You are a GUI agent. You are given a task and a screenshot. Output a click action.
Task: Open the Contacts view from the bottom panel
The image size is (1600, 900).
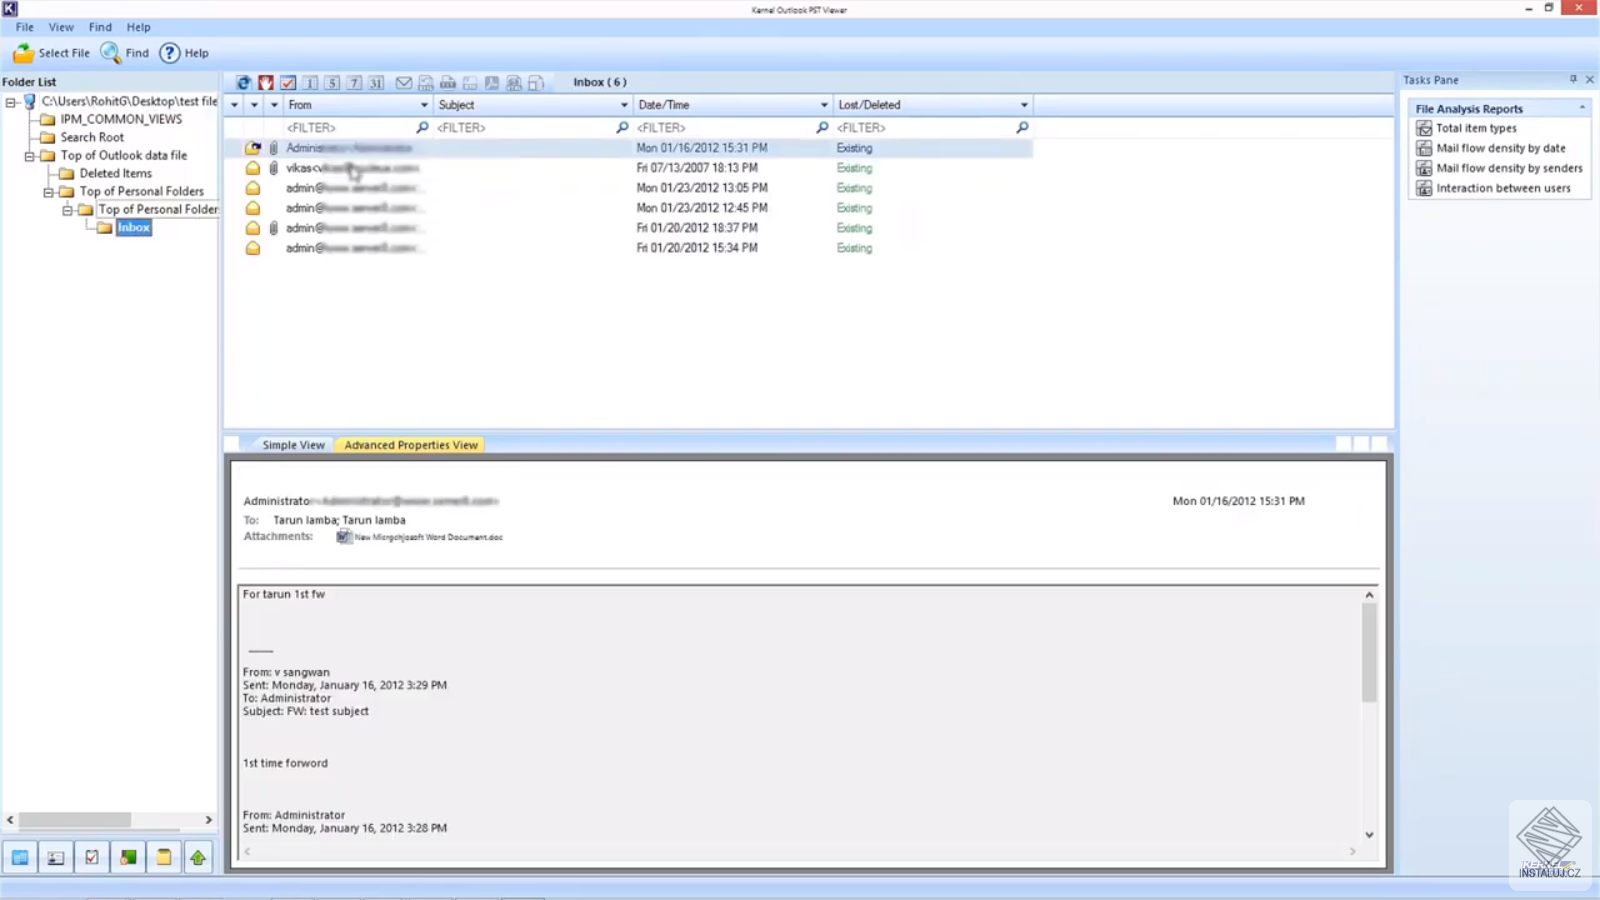tap(55, 857)
